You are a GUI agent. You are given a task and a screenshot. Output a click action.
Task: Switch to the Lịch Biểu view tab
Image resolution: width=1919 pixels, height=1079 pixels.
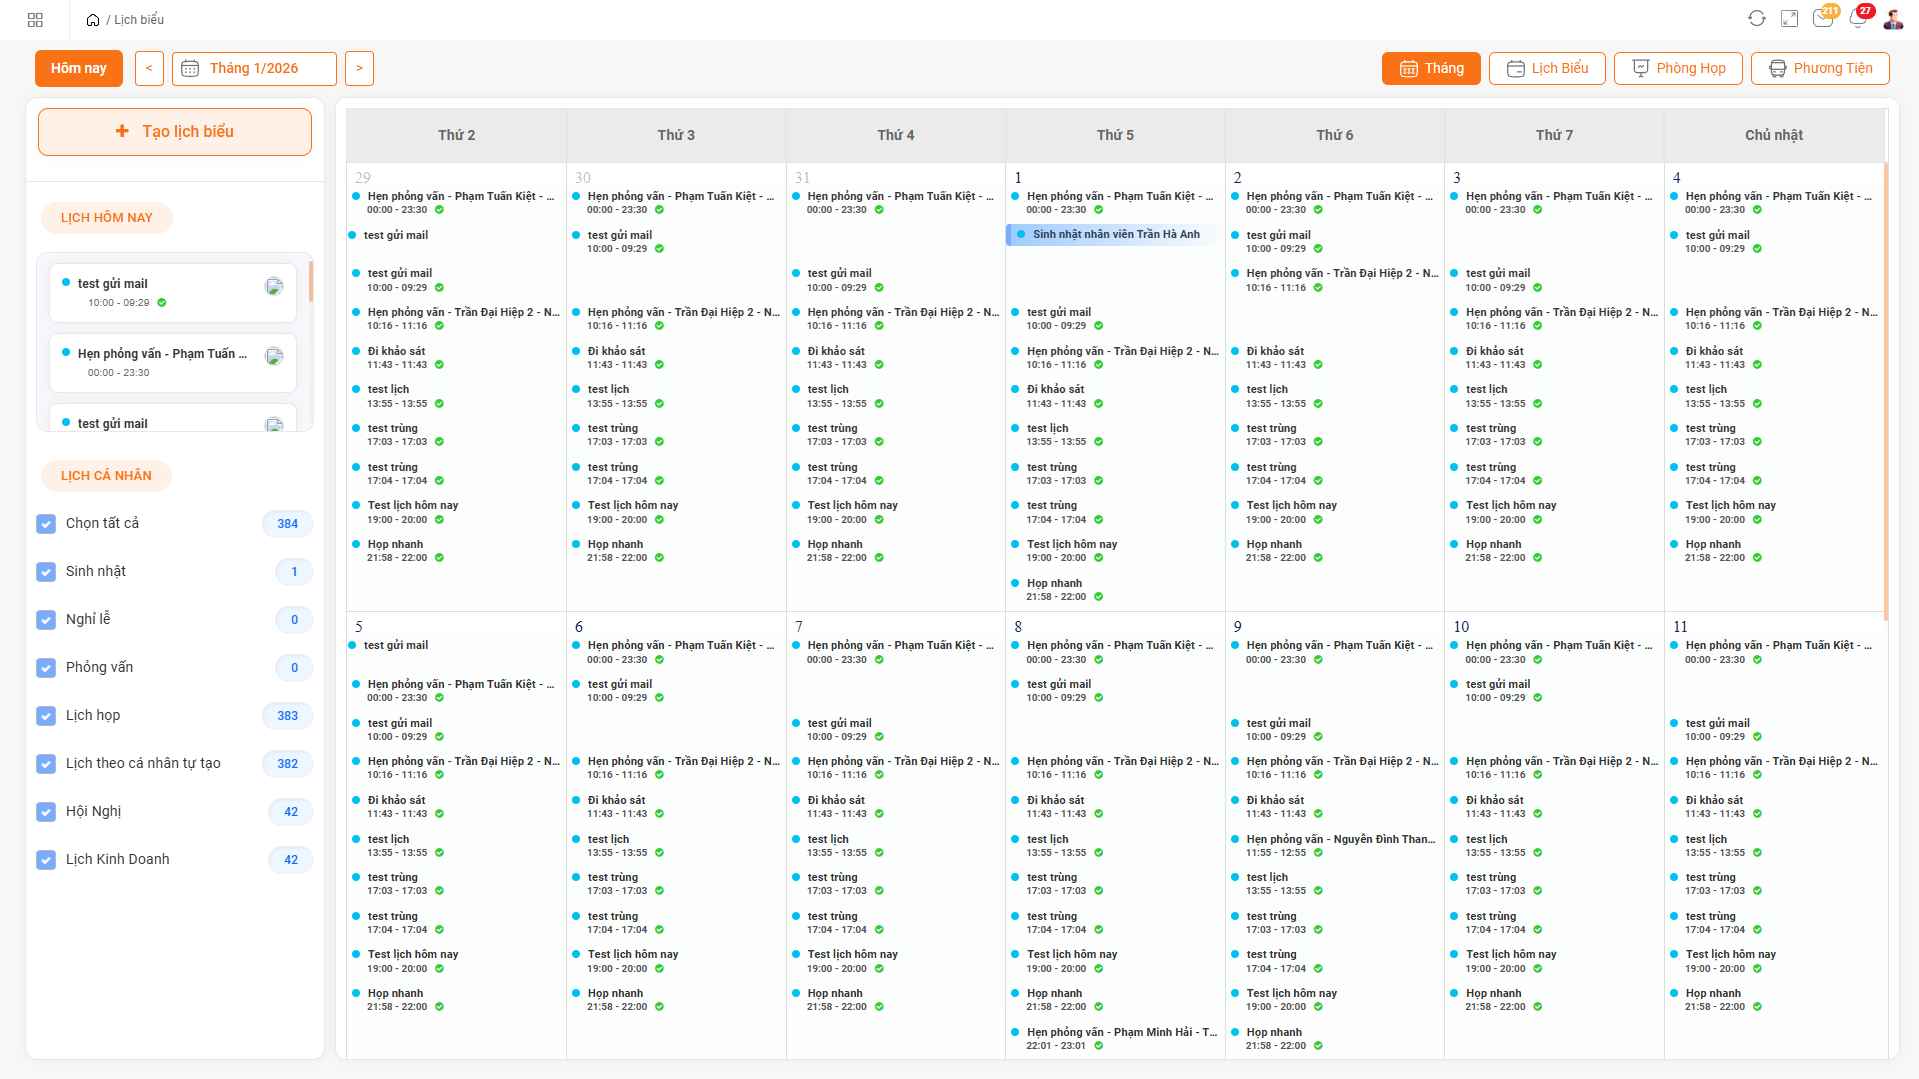(1546, 69)
